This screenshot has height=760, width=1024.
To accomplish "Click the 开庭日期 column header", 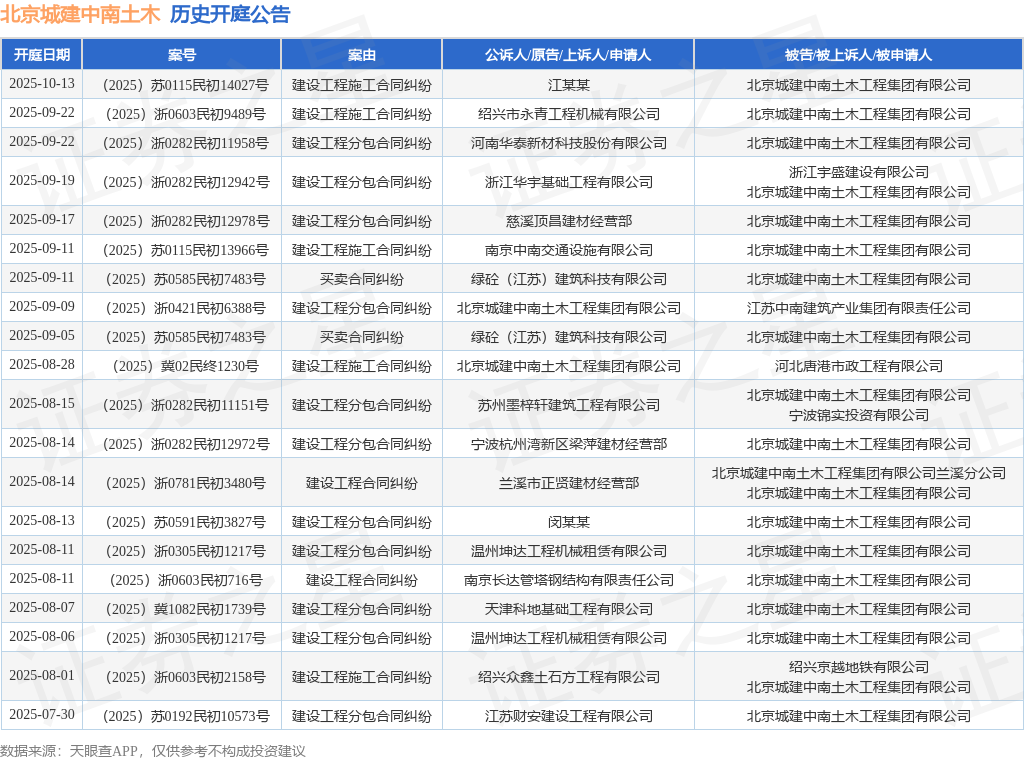I will 42,55.
